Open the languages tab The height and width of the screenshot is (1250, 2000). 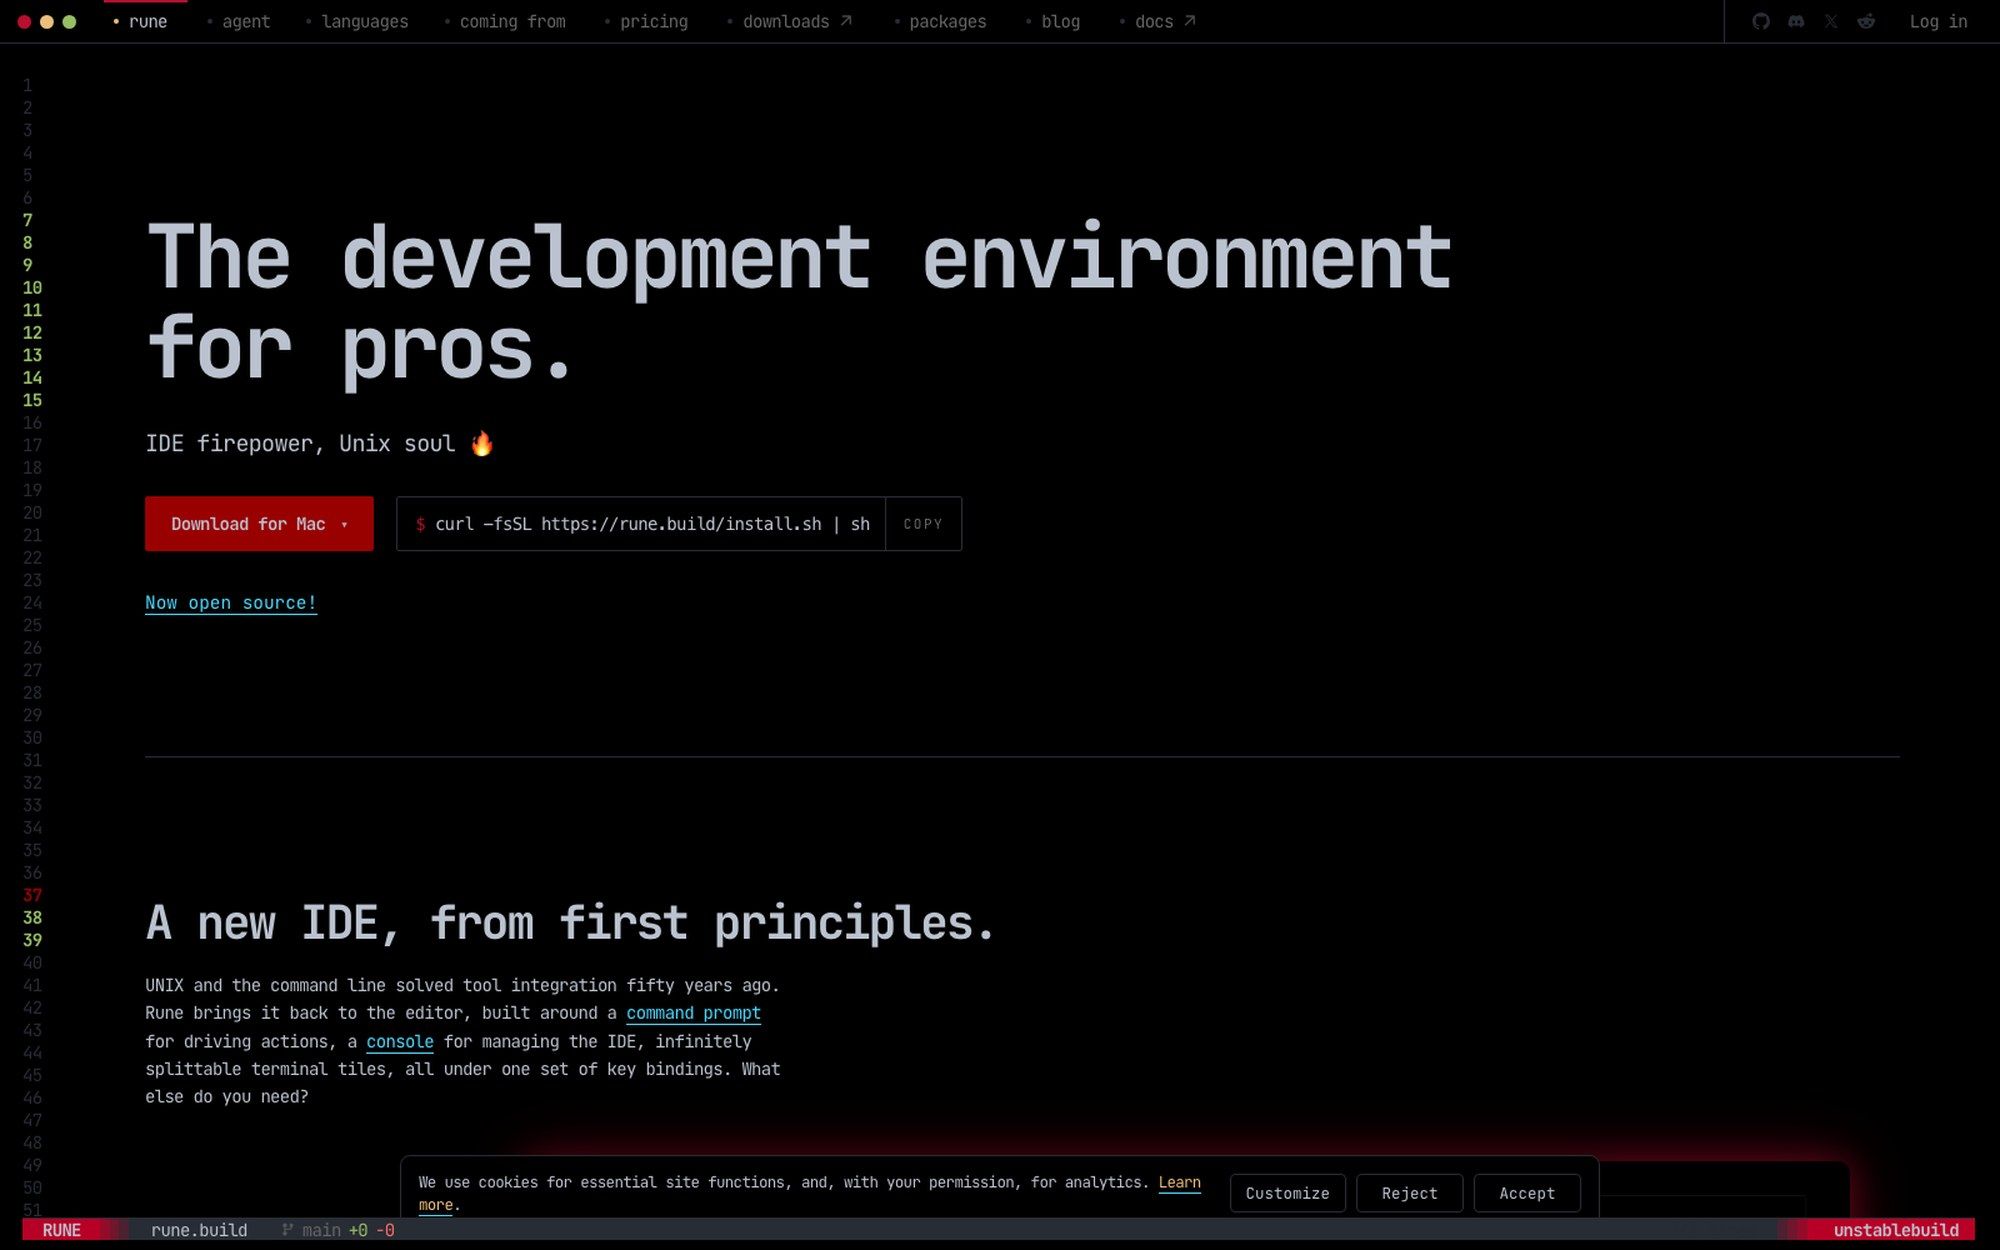(x=356, y=21)
